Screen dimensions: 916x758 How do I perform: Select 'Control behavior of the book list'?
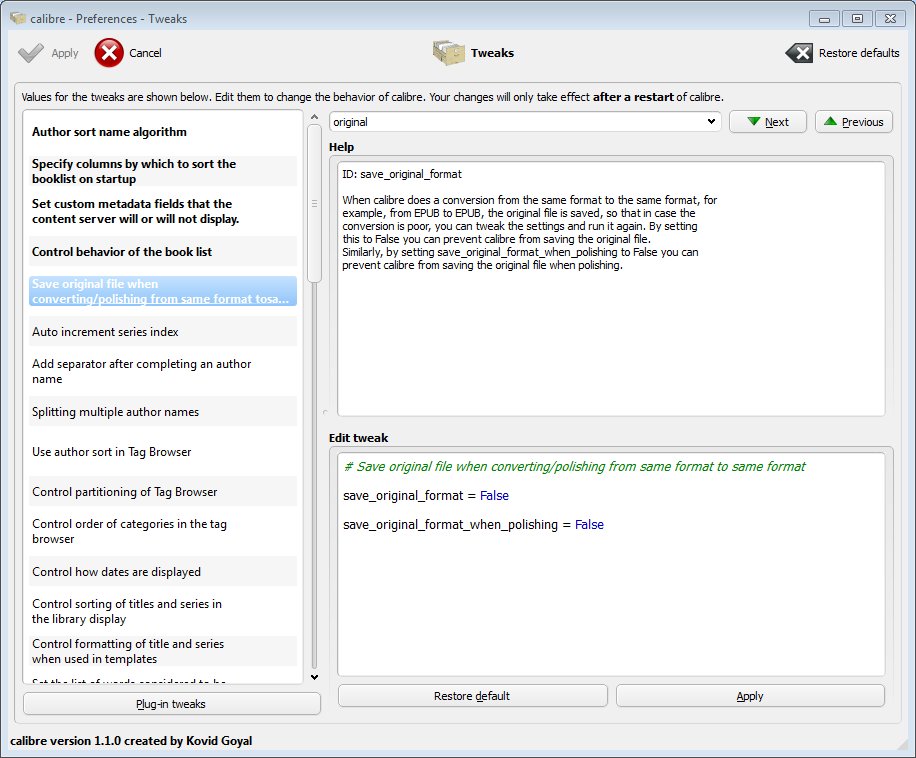click(x=163, y=252)
